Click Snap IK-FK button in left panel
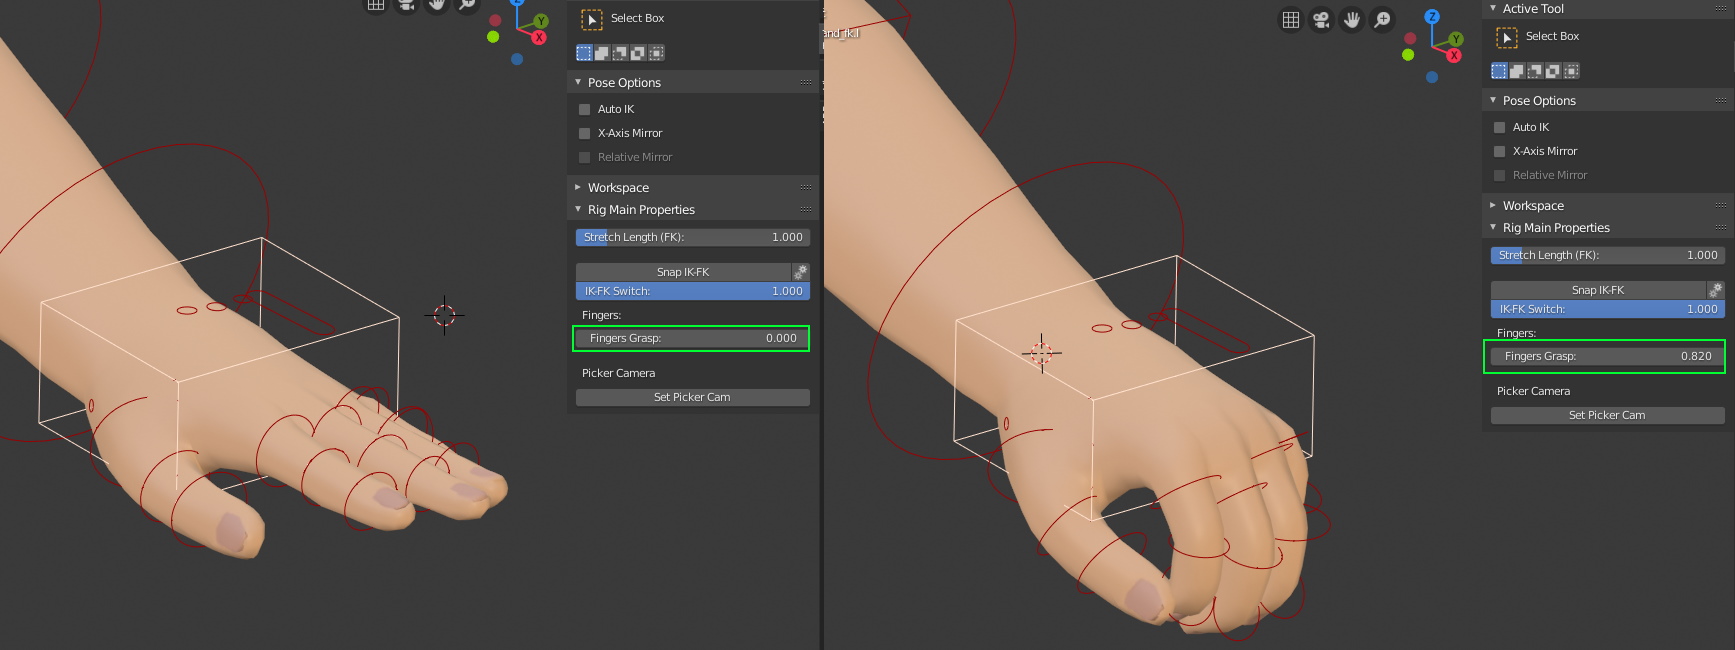 683,272
